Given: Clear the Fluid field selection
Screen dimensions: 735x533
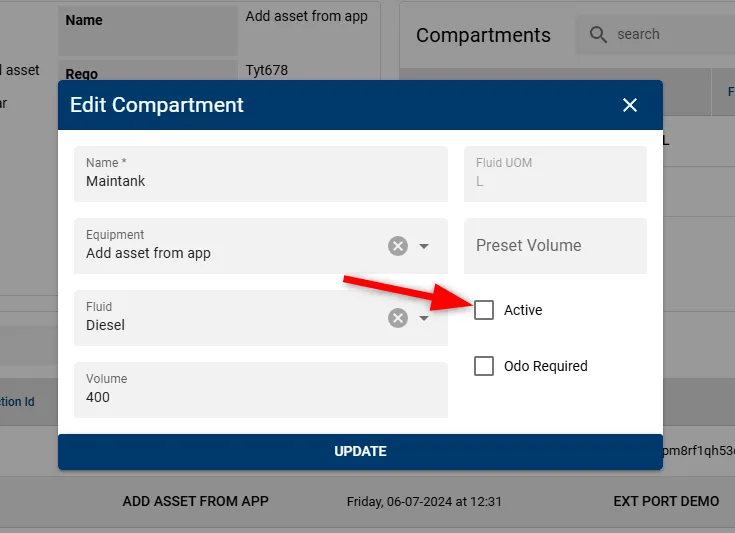Looking at the screenshot, I should pyautogui.click(x=398, y=318).
